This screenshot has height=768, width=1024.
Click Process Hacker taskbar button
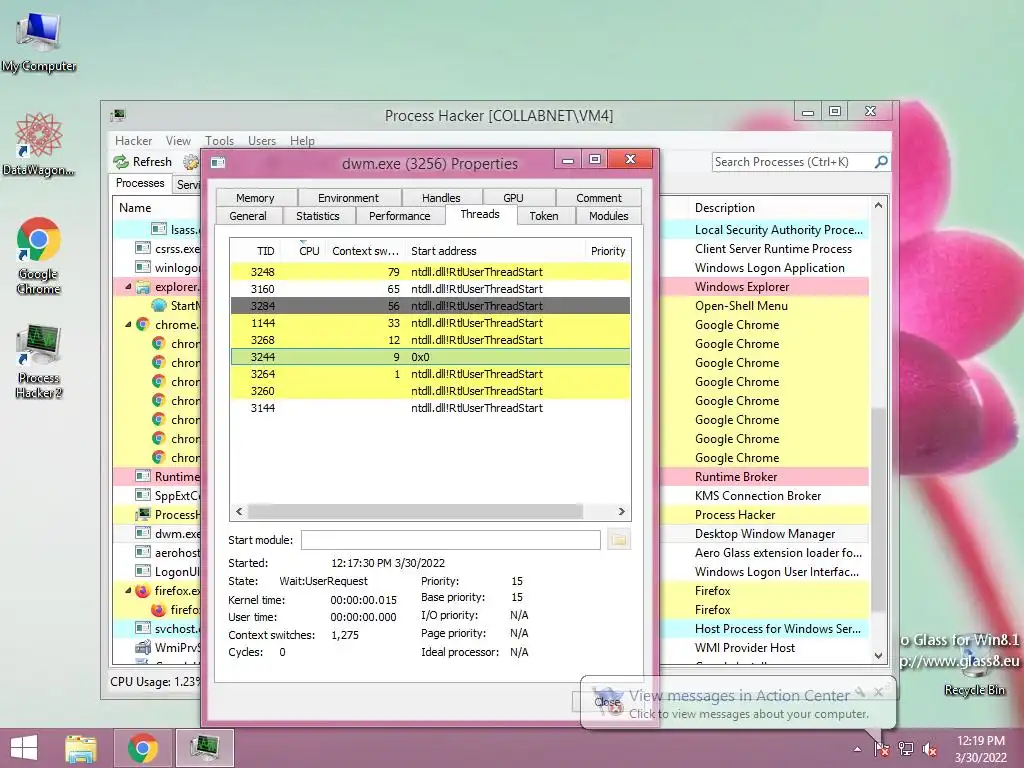pyautogui.click(x=205, y=748)
